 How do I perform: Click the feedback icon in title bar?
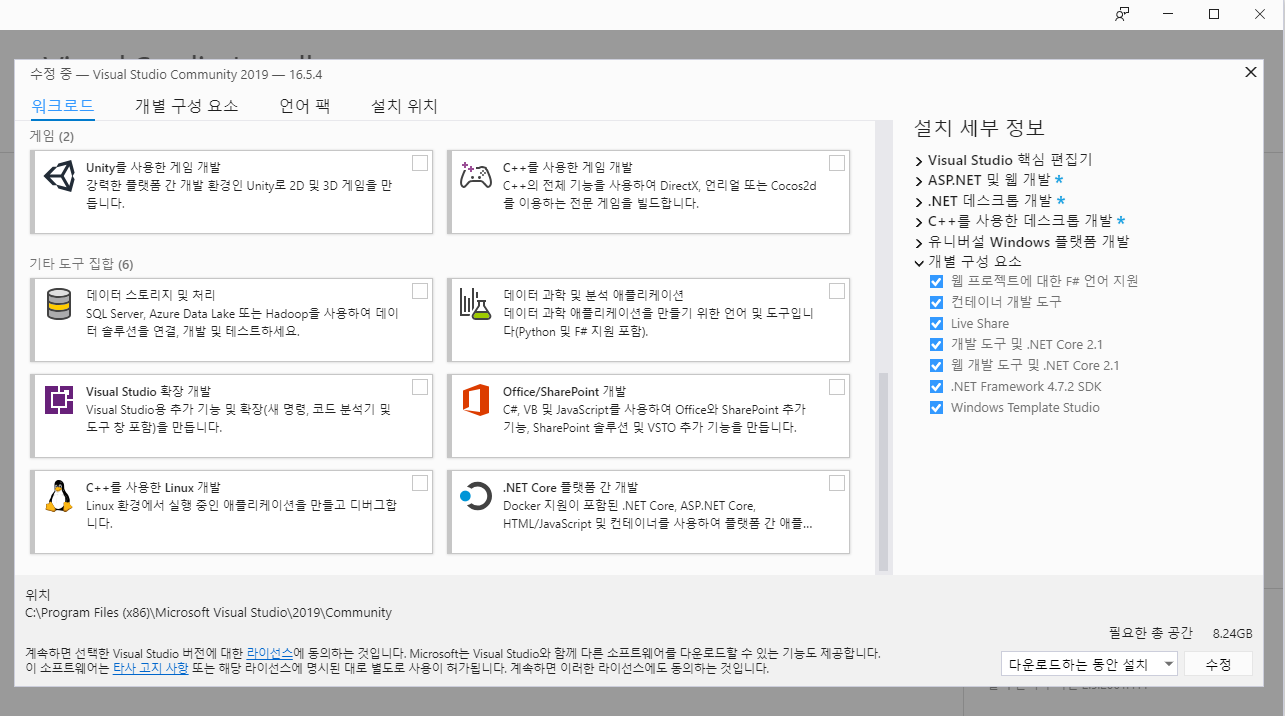[x=1122, y=14]
